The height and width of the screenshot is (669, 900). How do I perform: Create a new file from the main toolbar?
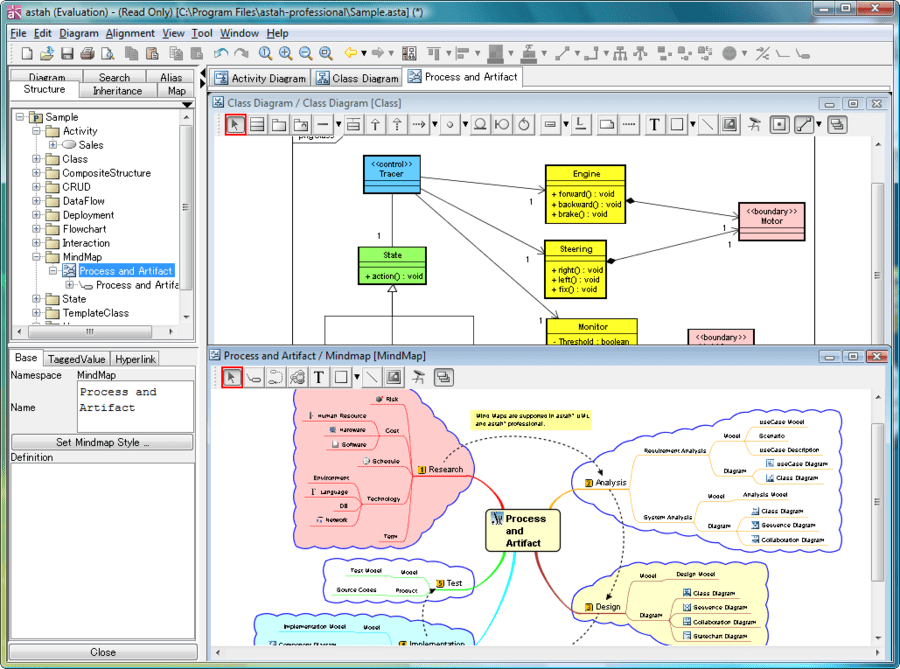click(x=27, y=53)
